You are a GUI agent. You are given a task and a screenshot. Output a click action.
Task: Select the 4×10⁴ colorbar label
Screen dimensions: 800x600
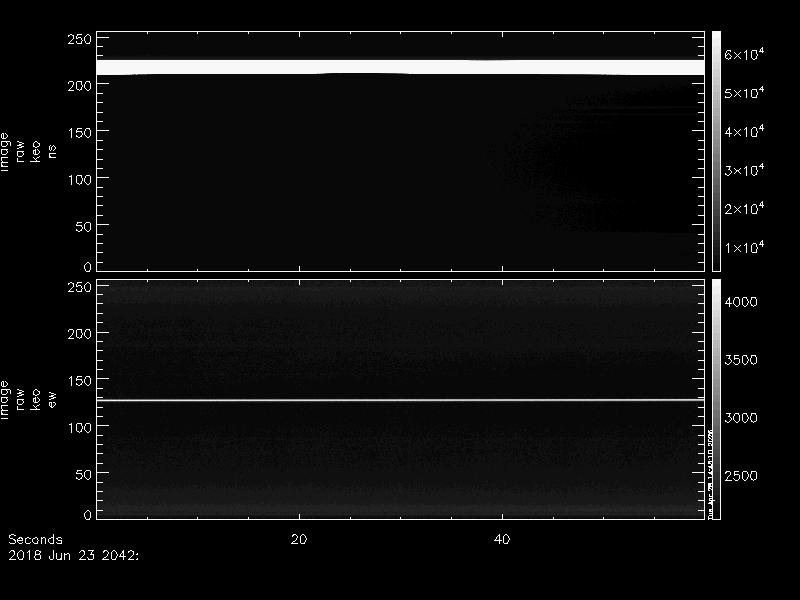(x=744, y=132)
